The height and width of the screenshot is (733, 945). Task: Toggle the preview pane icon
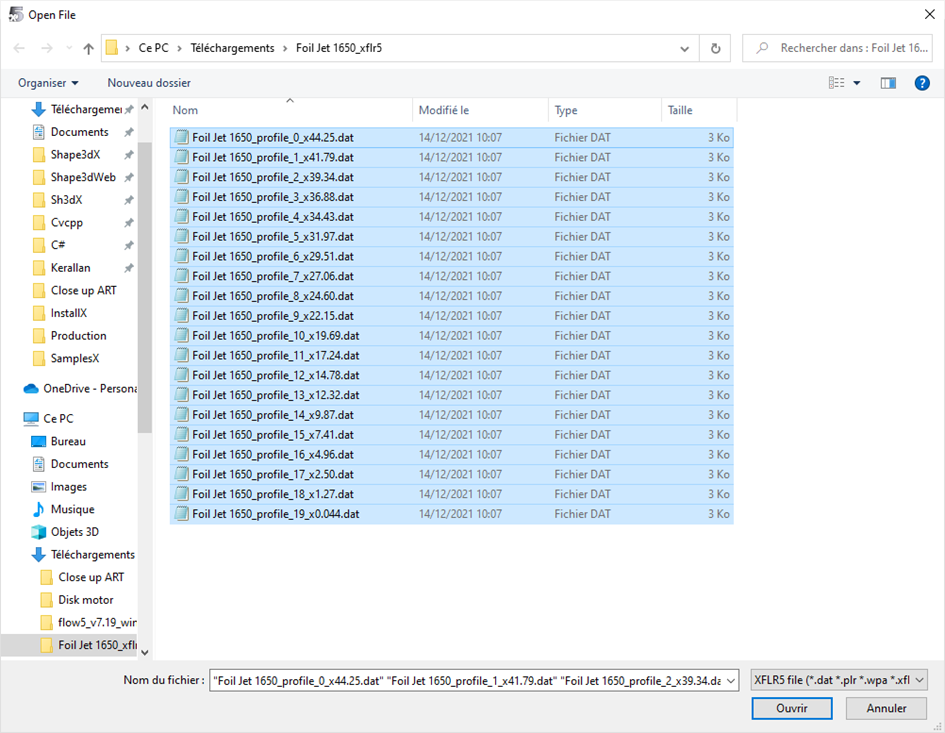pos(888,83)
